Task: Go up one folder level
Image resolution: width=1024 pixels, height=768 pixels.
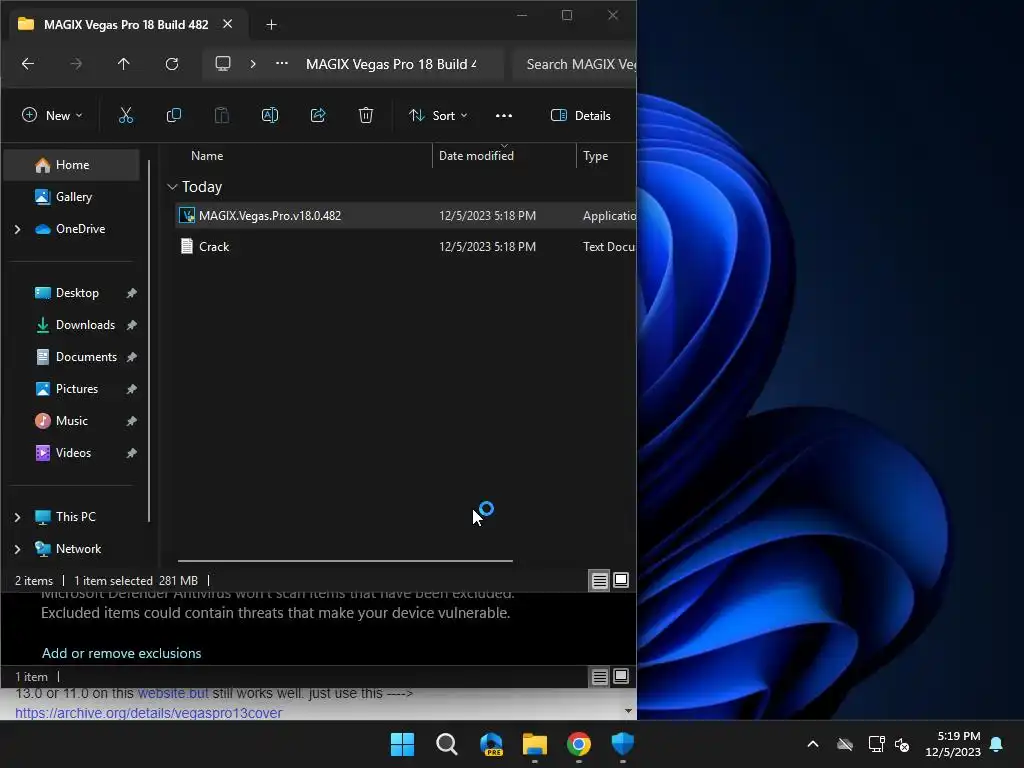Action: click(x=123, y=64)
